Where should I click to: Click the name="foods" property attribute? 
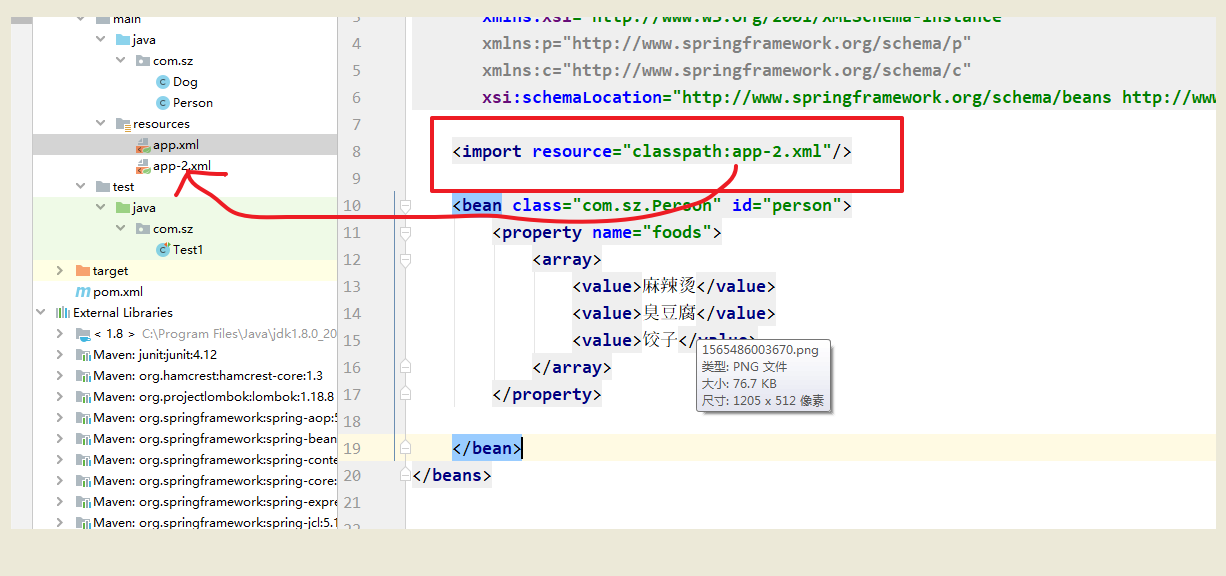(651, 233)
